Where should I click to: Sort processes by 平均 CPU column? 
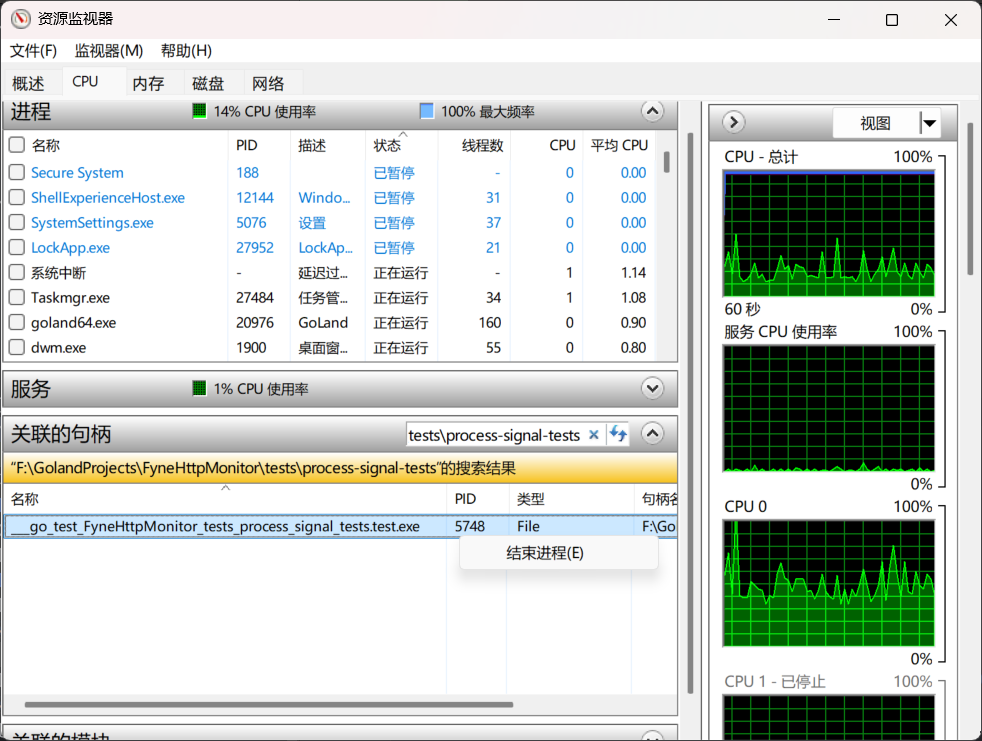(619, 145)
